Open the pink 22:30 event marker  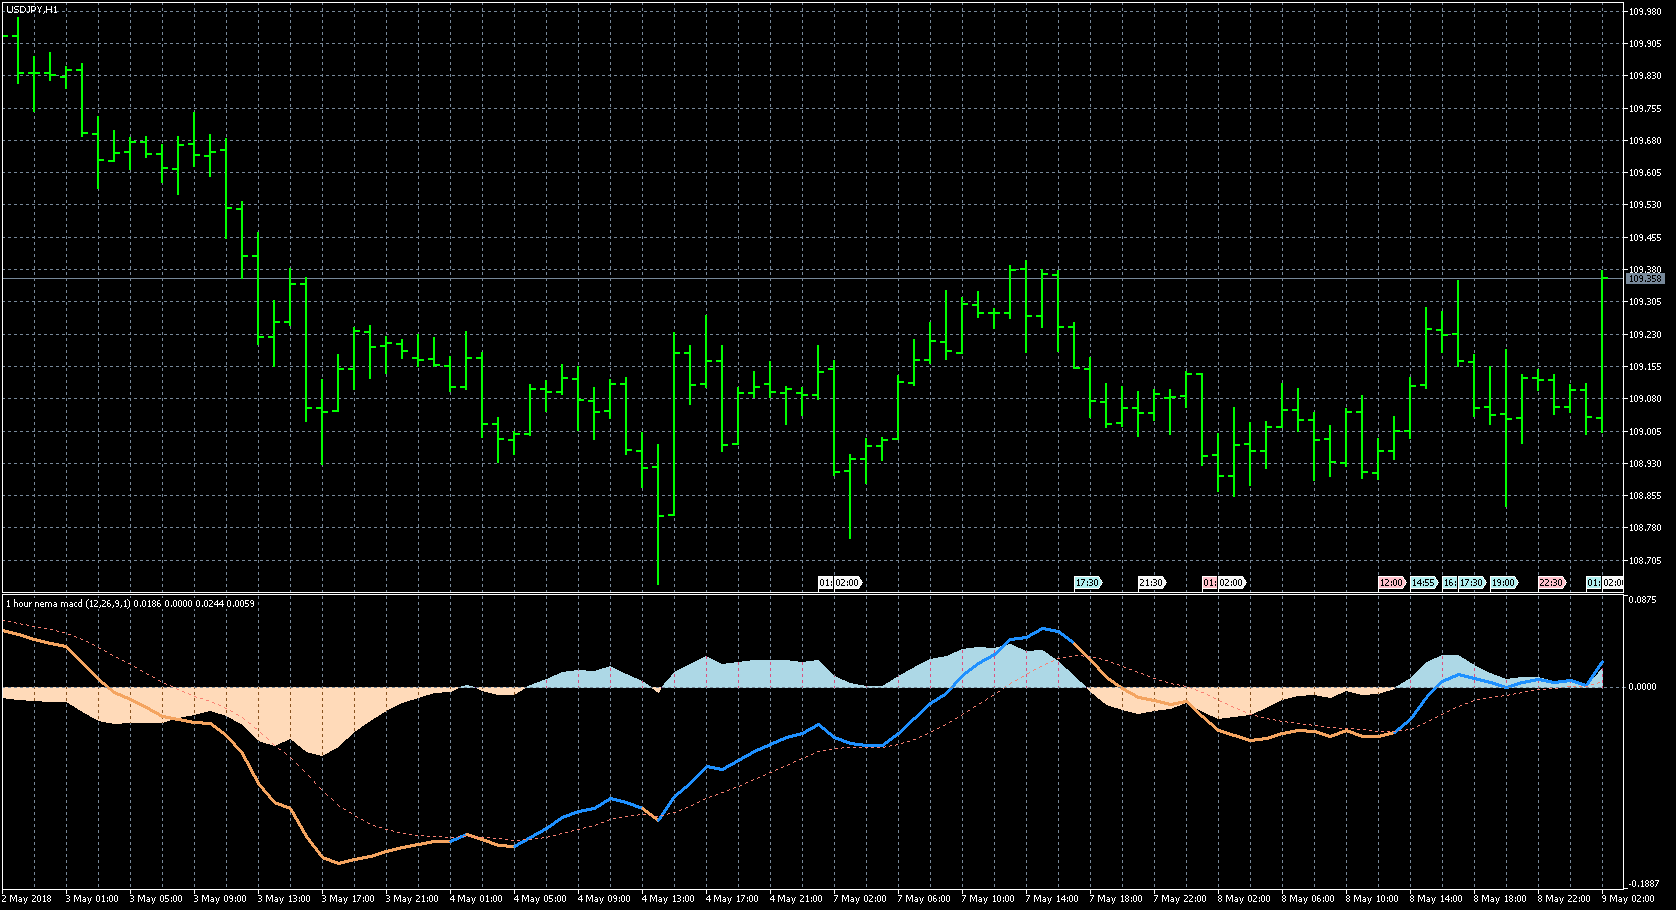click(x=1551, y=583)
